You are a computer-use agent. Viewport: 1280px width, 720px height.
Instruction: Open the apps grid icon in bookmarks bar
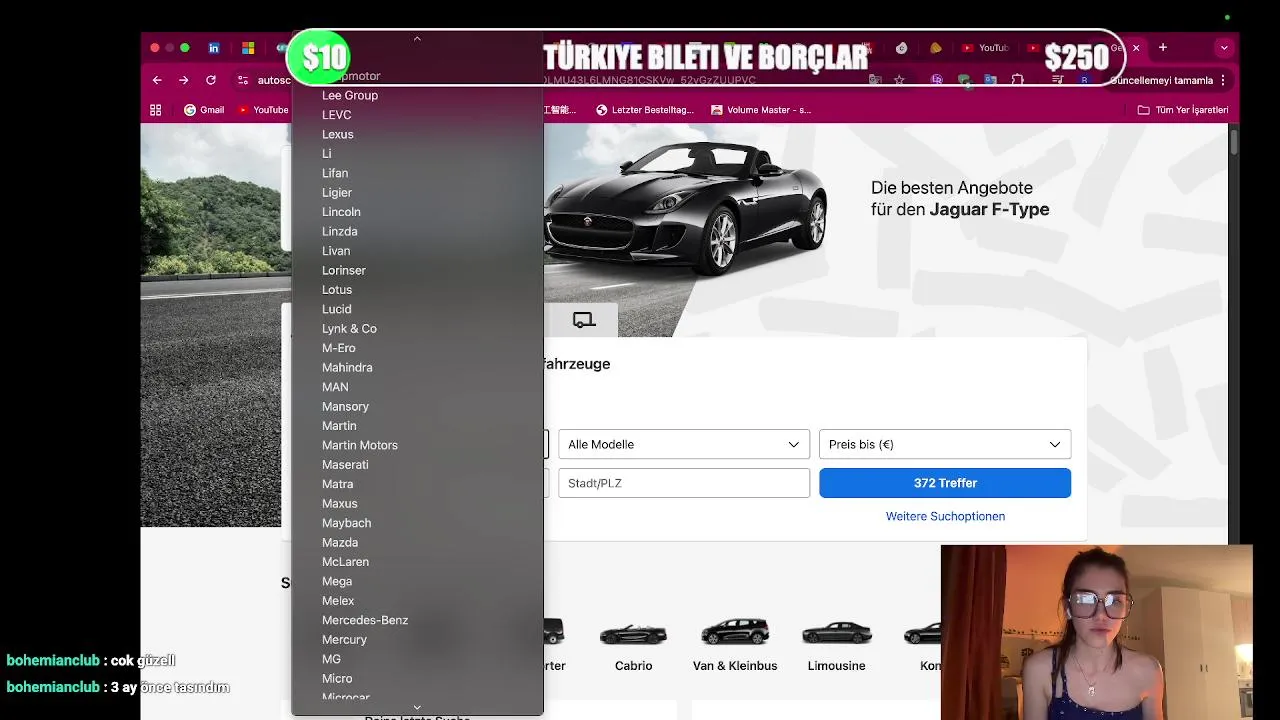coord(156,110)
